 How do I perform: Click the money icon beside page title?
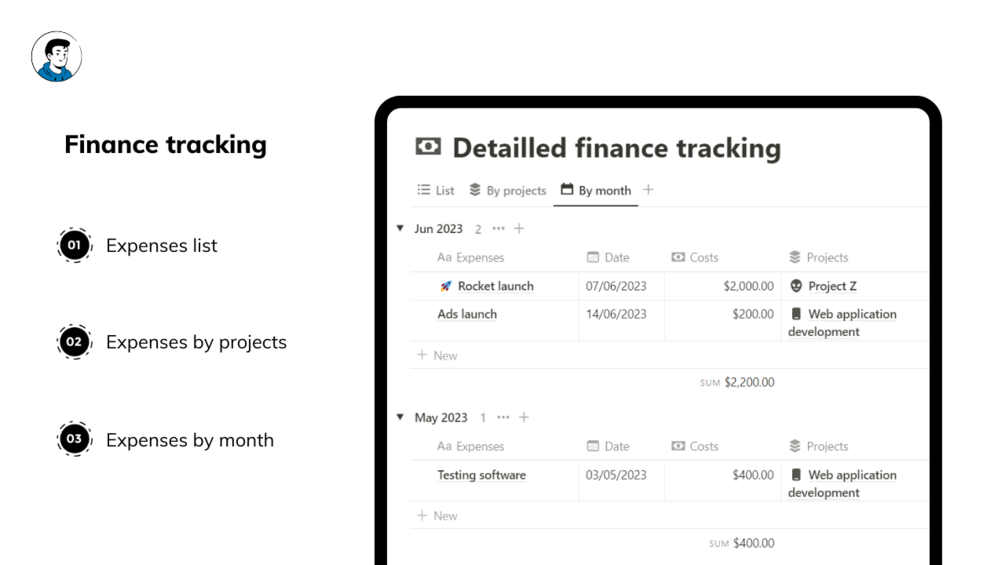[428, 147]
